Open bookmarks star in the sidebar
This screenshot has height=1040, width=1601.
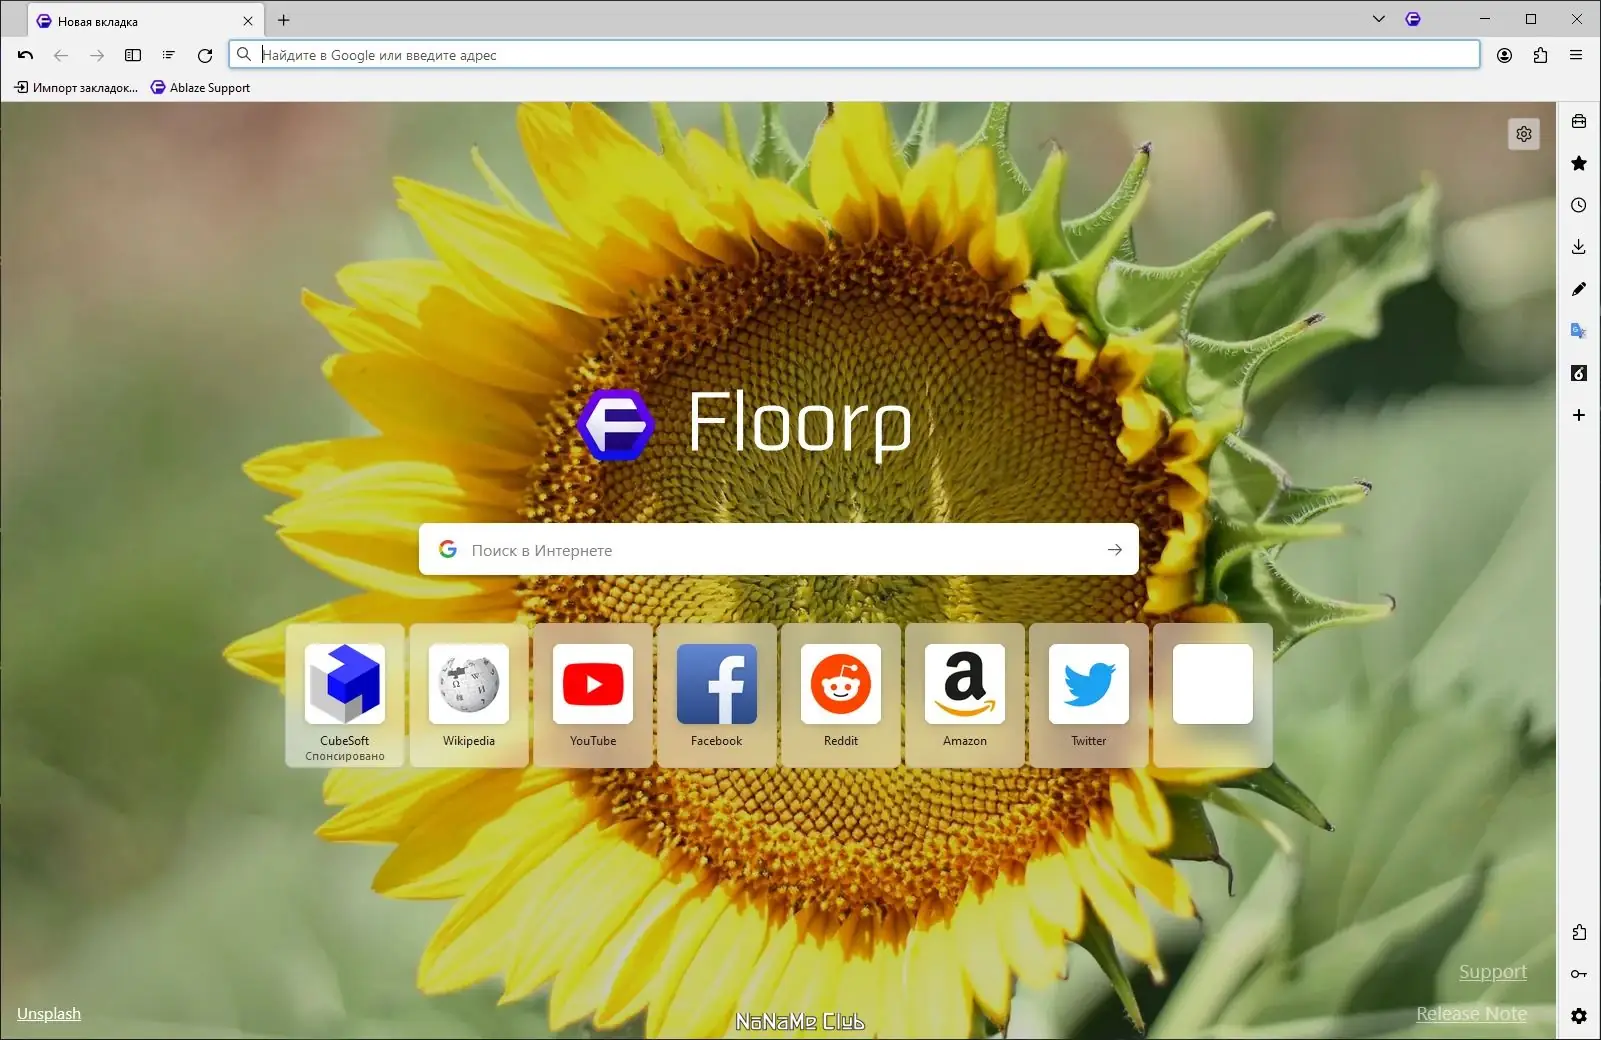click(1579, 163)
